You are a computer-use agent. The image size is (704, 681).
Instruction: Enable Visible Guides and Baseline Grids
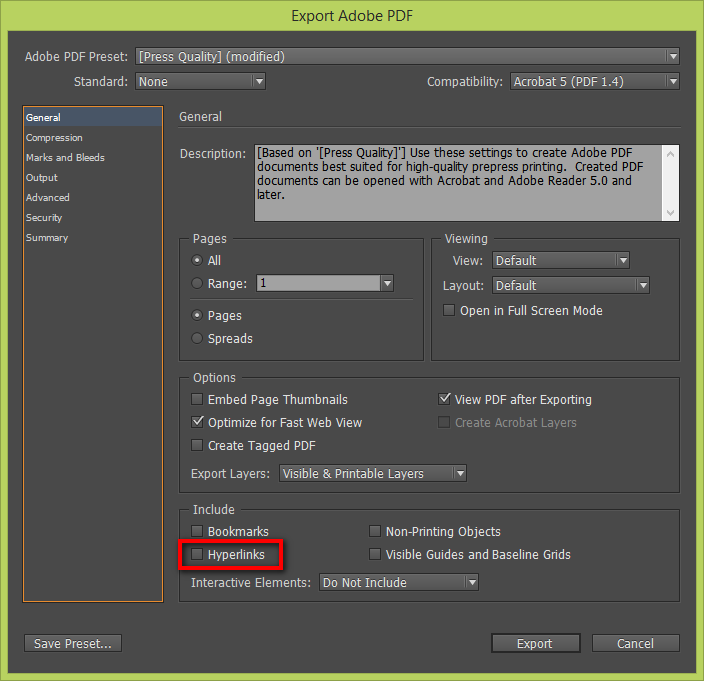click(375, 554)
